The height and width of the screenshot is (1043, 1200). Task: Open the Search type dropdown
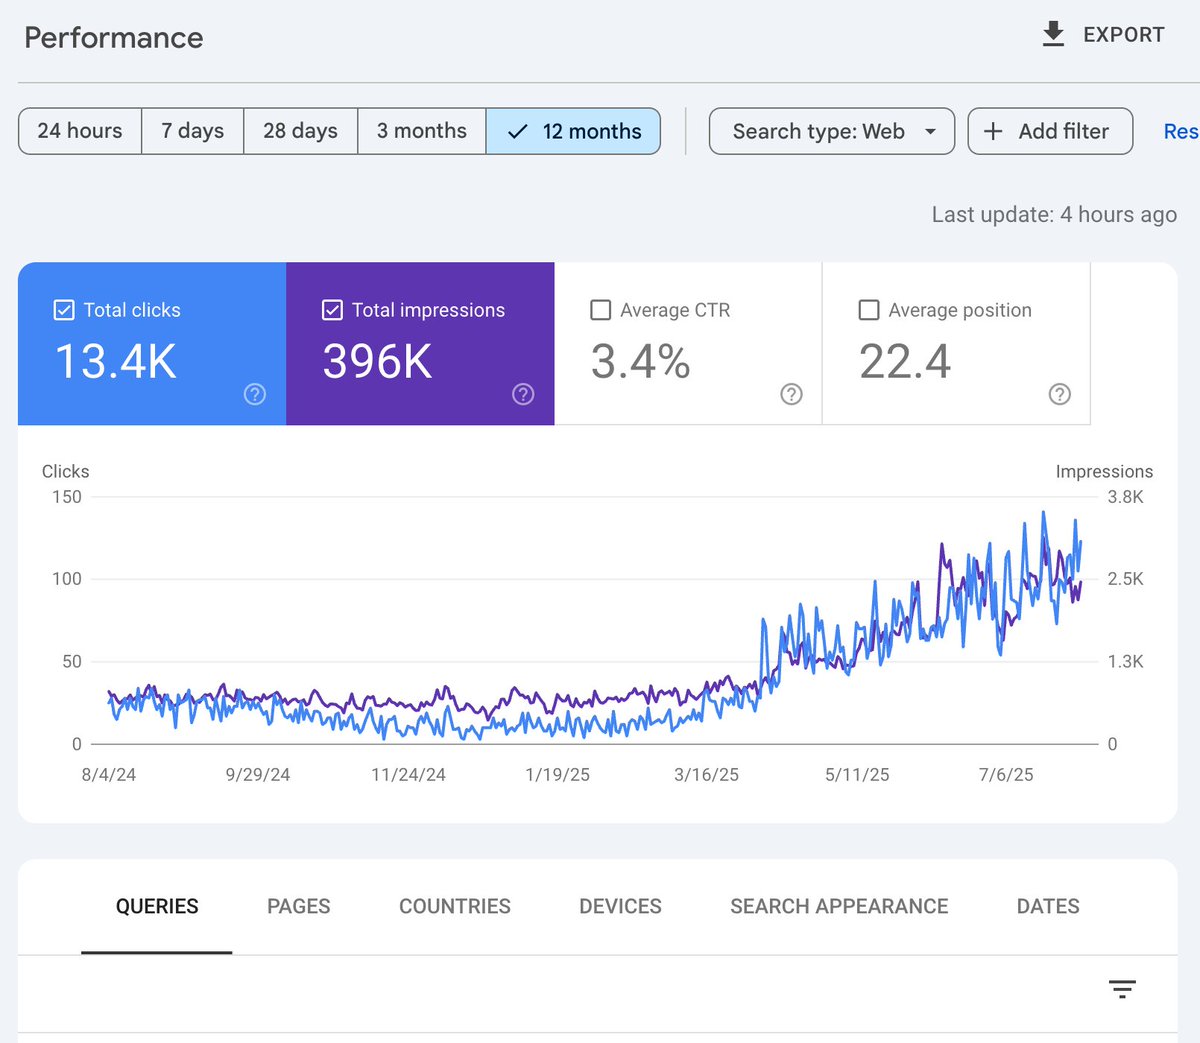click(x=831, y=131)
